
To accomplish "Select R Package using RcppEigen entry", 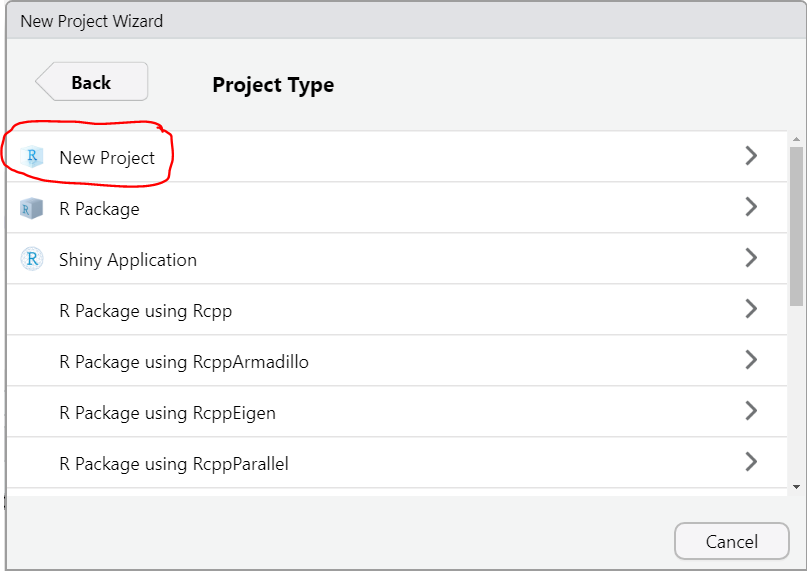I will point(397,411).
